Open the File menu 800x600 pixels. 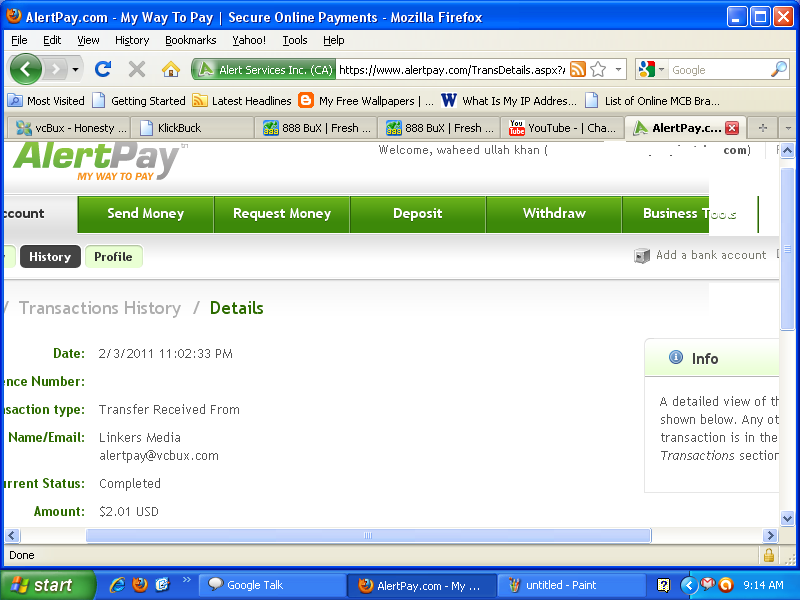pyautogui.click(x=19, y=40)
